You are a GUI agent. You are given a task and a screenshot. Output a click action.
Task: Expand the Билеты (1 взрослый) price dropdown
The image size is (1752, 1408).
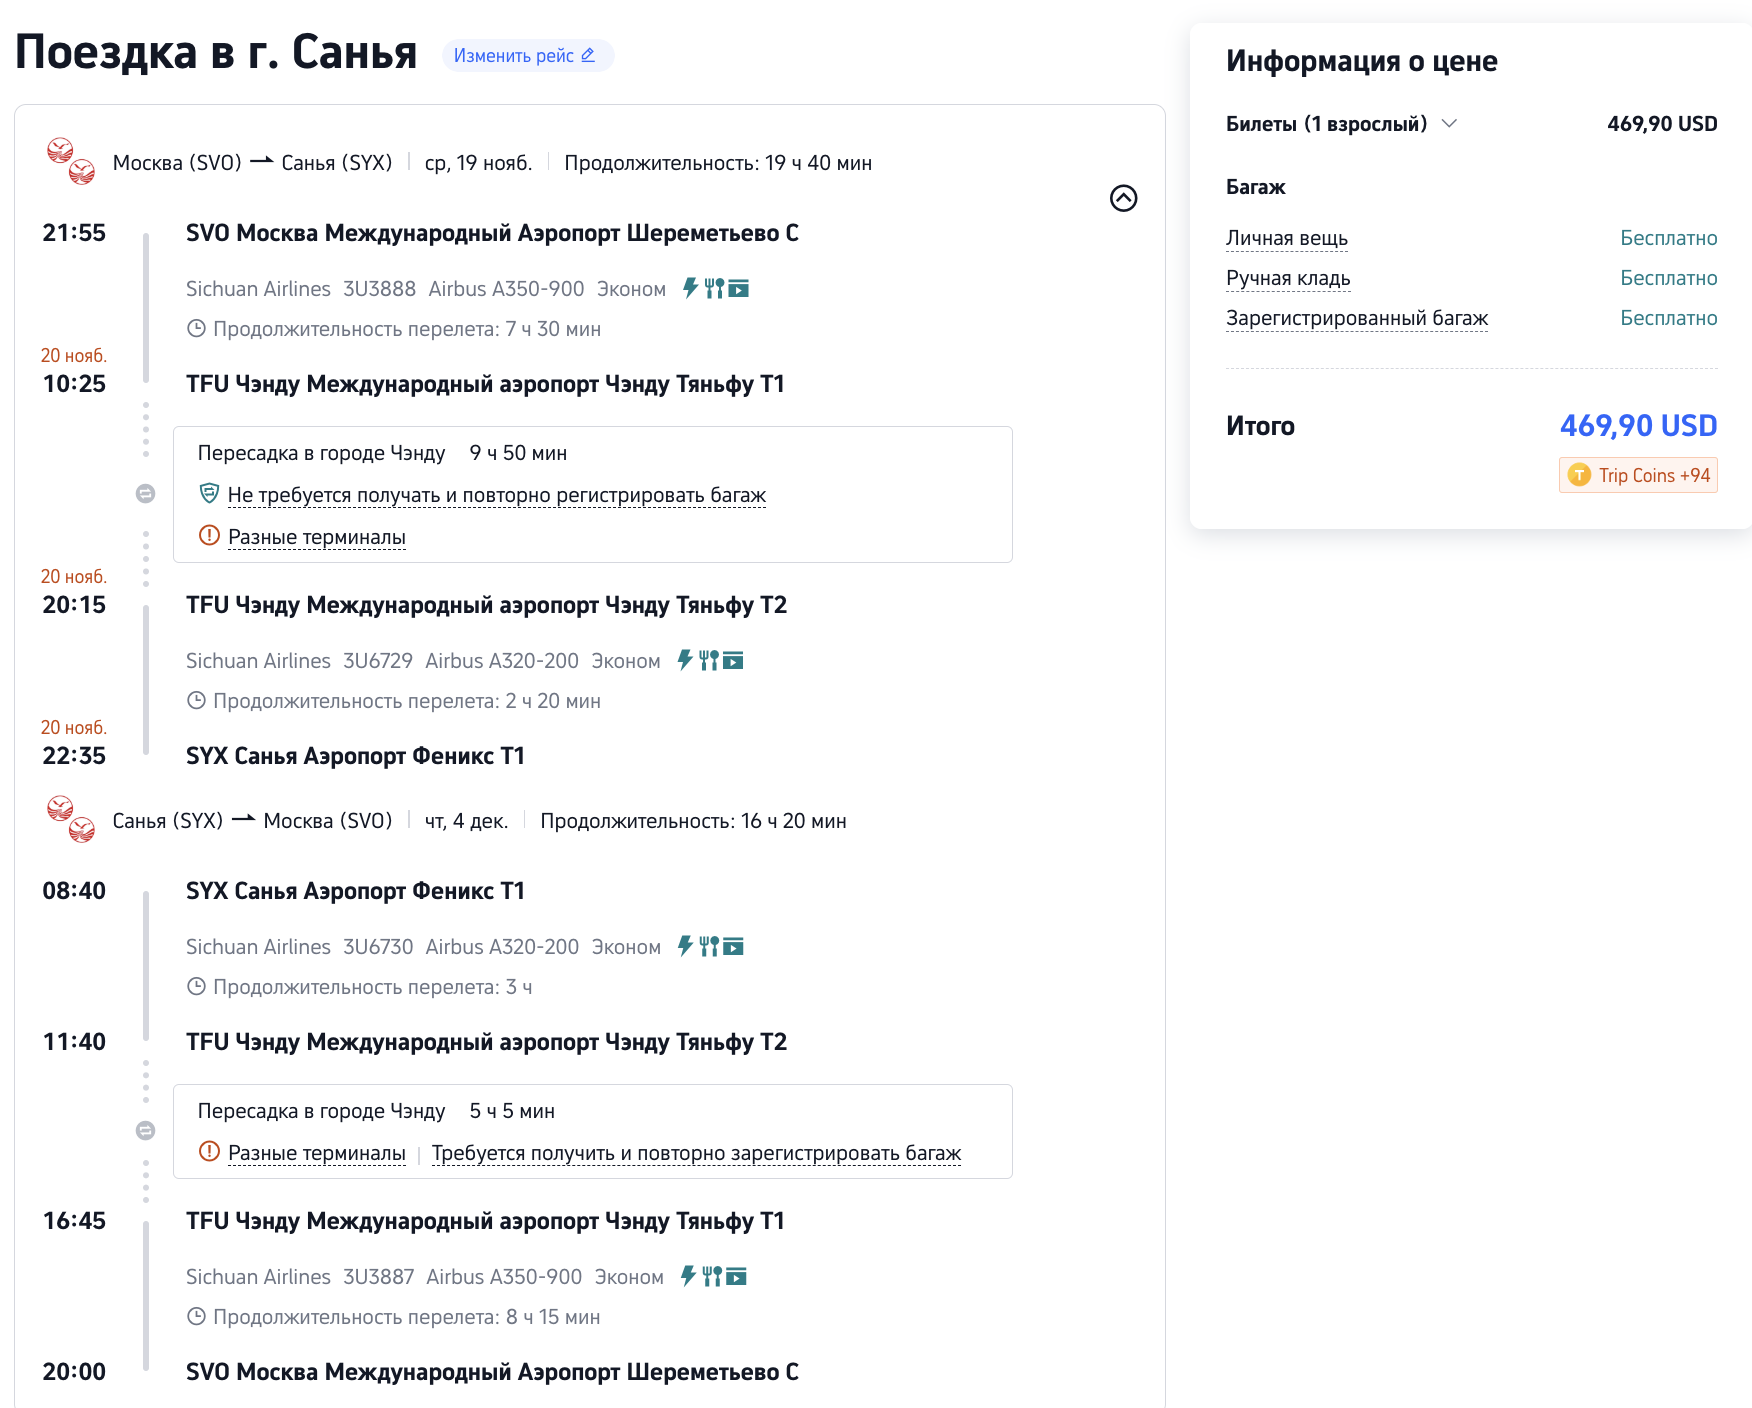1449,123
